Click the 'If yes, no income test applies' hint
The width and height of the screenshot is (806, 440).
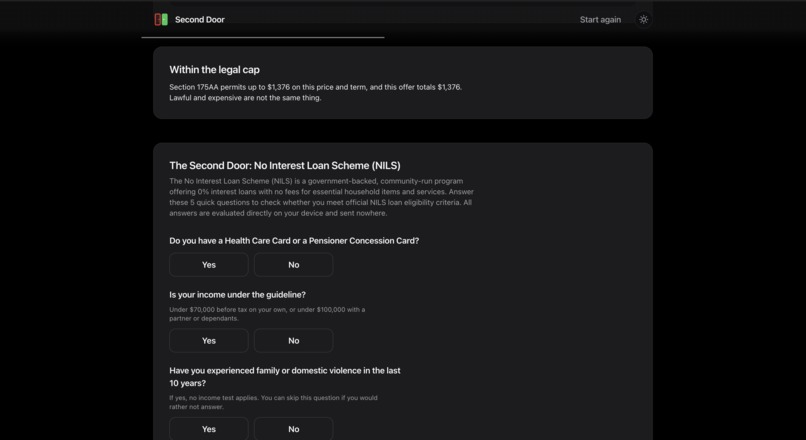coord(273,402)
